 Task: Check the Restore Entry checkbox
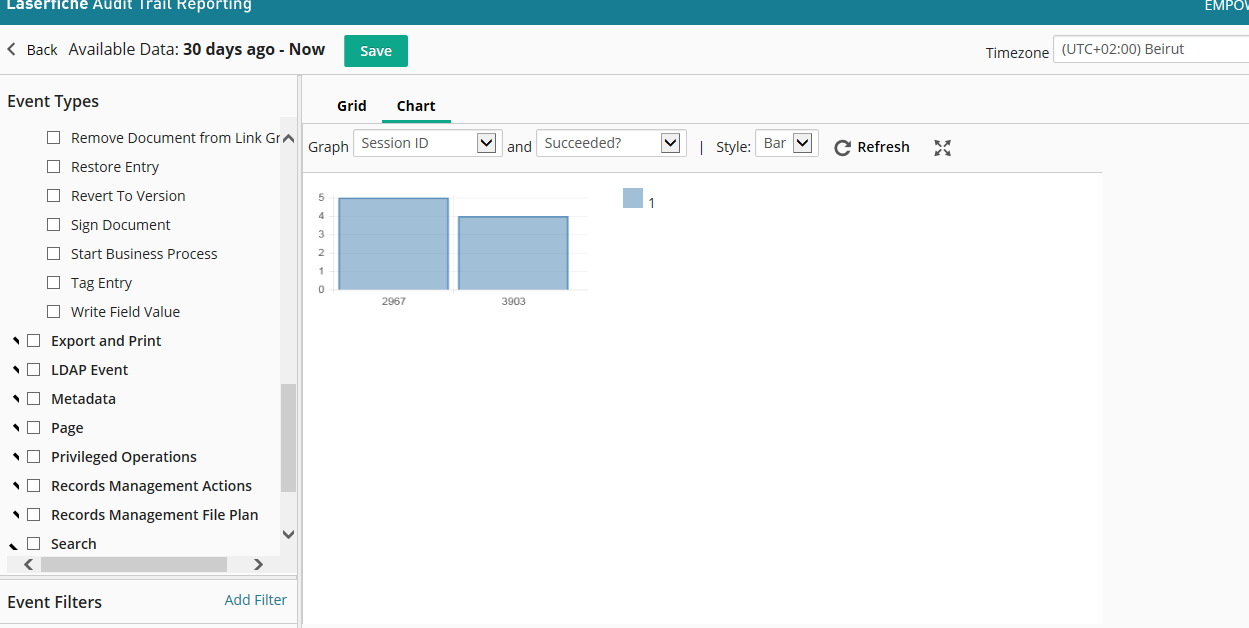point(54,167)
